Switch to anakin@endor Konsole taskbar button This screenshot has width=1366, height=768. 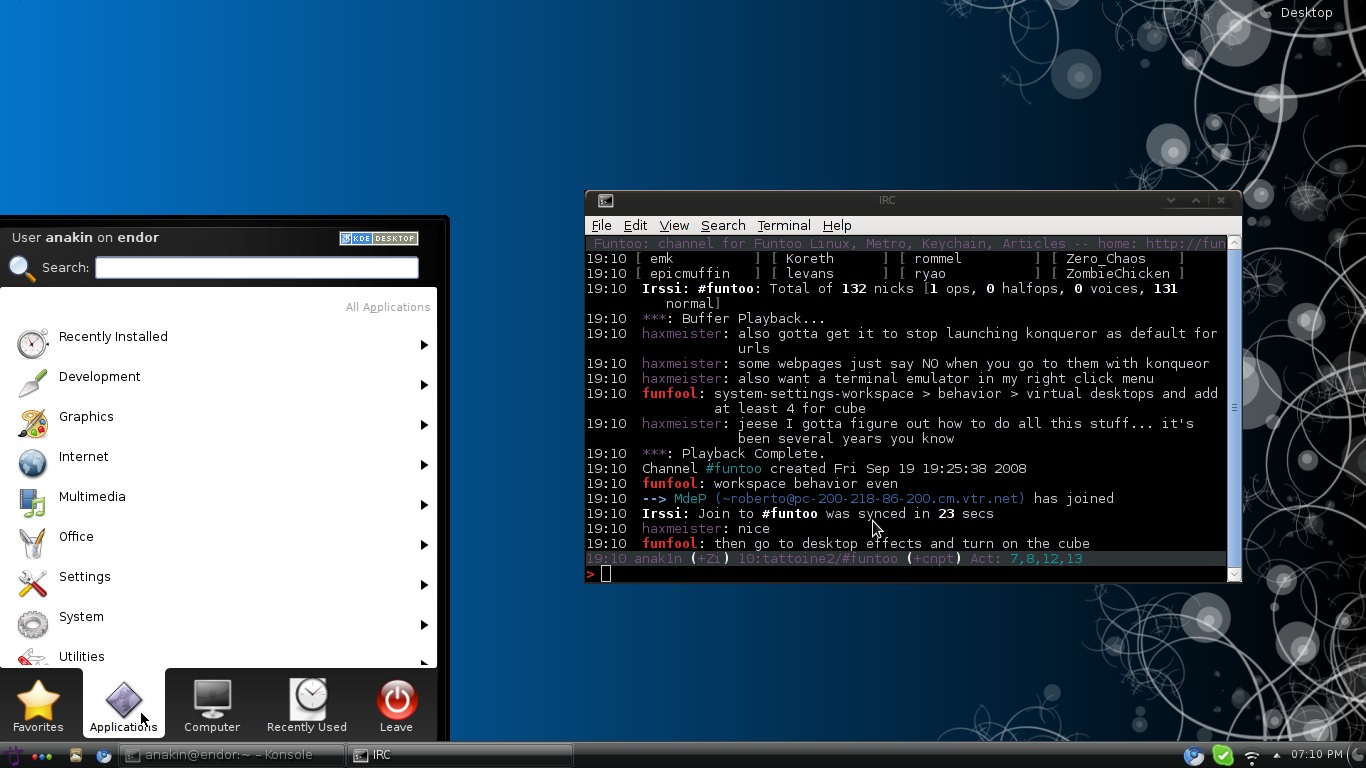point(232,755)
